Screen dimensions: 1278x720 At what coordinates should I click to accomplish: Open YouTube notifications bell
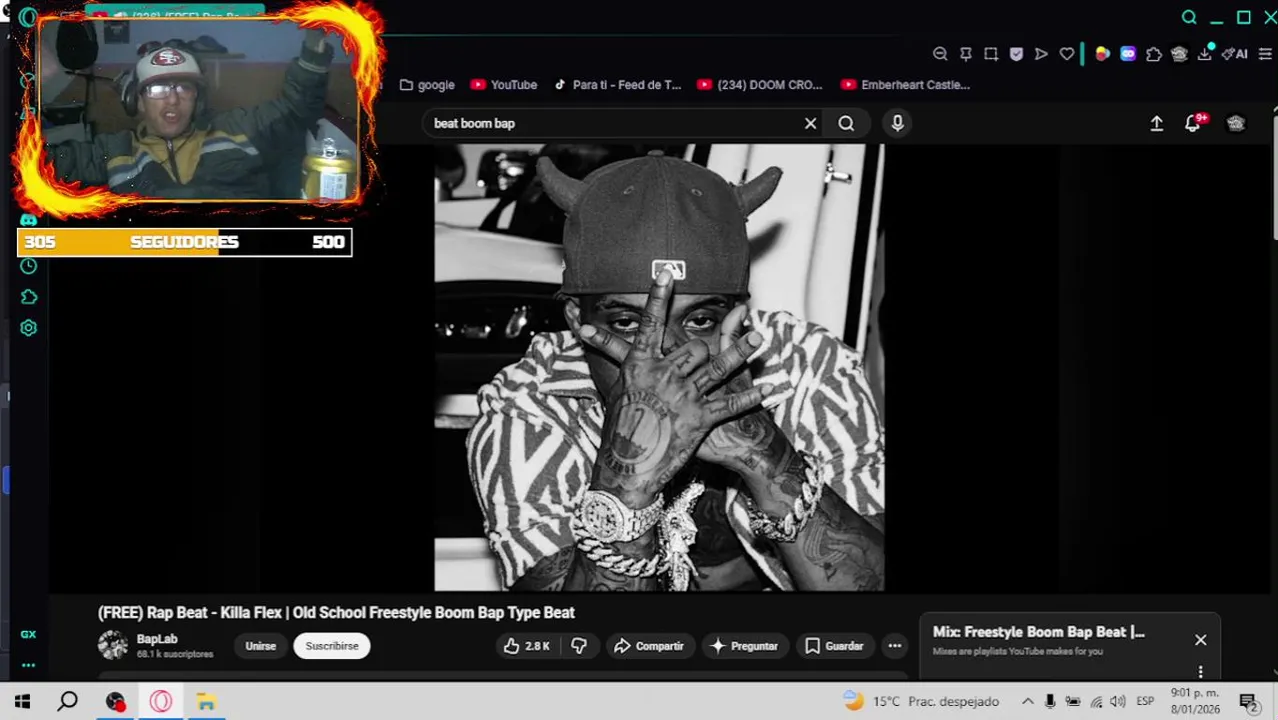tap(1193, 123)
